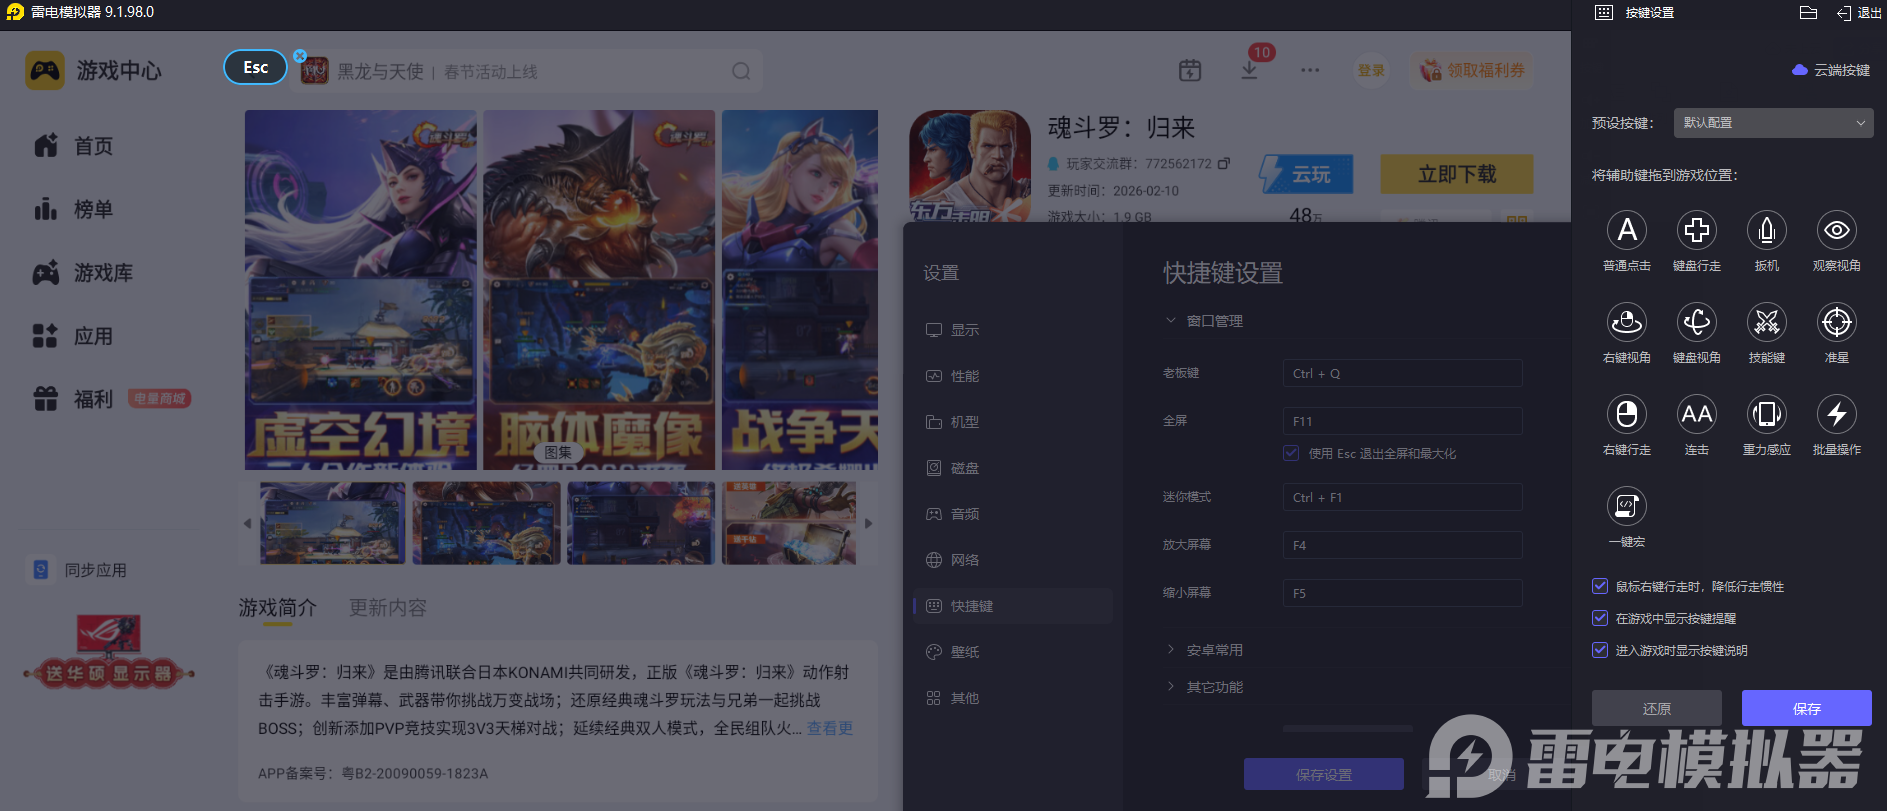1887x811 pixels.
Task: Choose the 键盘视角 keyboard view tool
Action: click(1697, 322)
